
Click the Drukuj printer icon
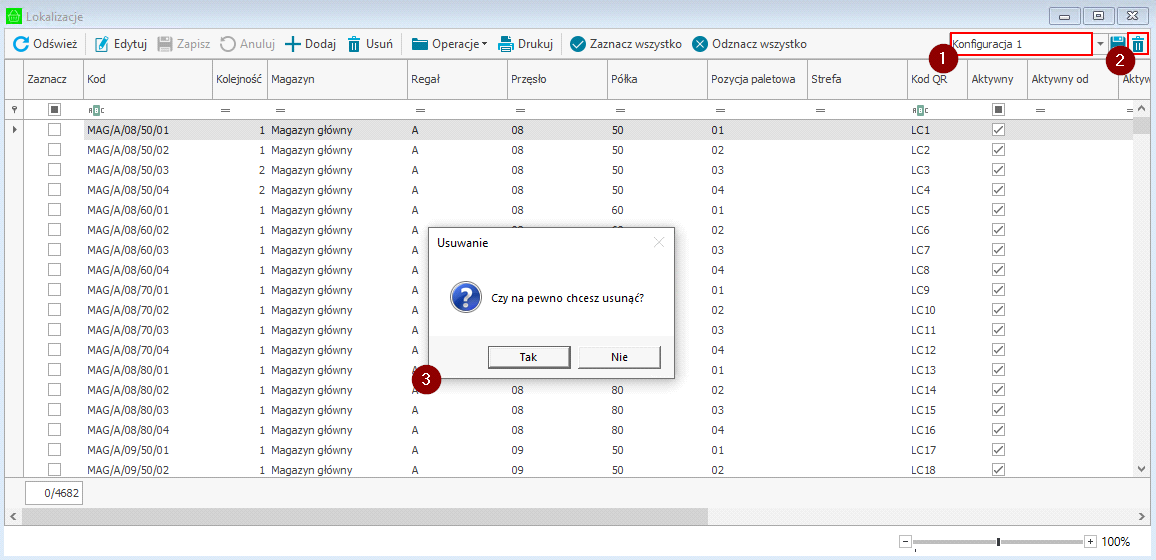coord(506,44)
